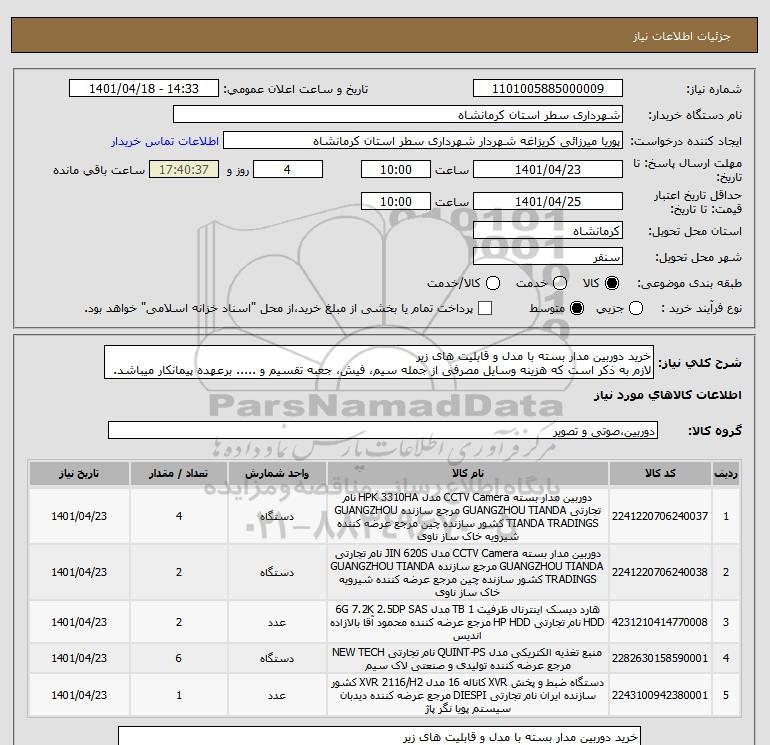Click the unit عدد in hard disk row
770x745 pixels.
click(277, 622)
